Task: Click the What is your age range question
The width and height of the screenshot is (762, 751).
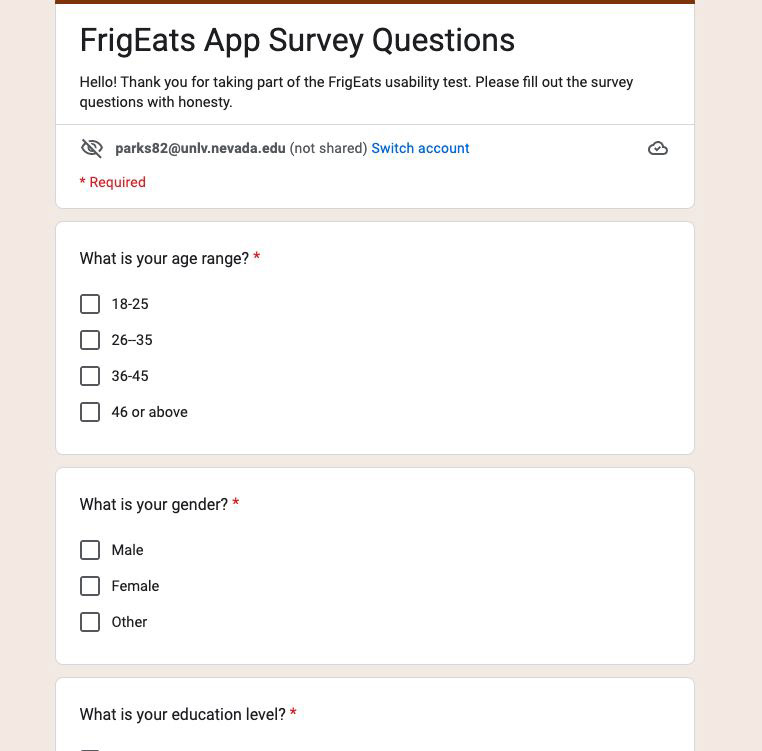Action: [x=164, y=258]
